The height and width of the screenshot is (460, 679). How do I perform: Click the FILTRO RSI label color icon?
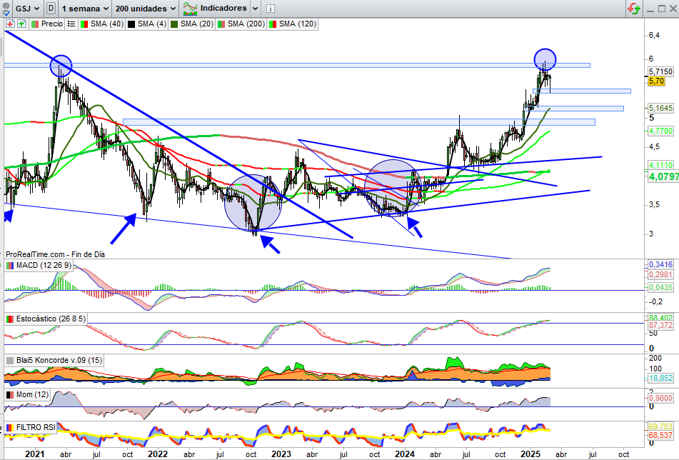coord(10,427)
